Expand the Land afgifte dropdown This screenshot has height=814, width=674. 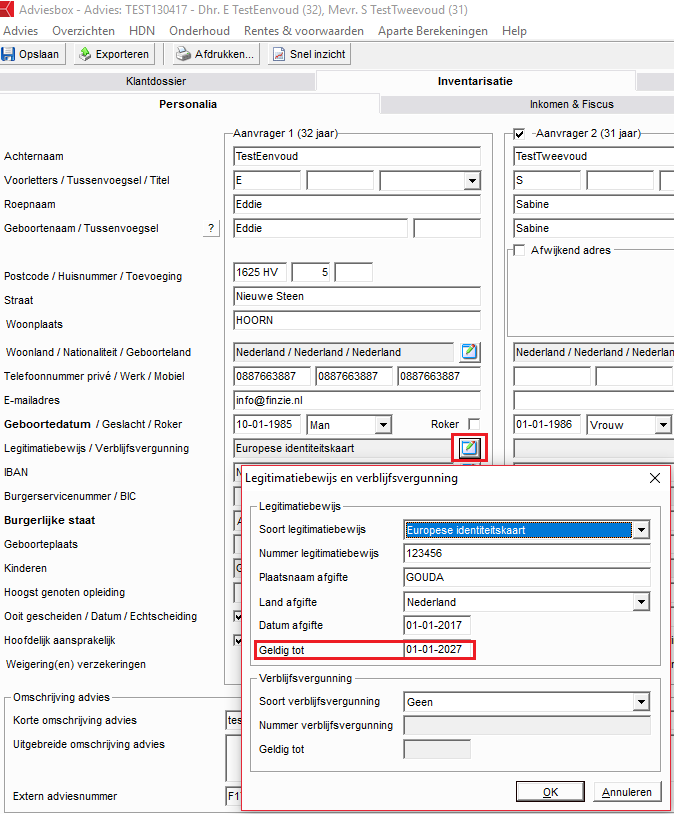(641, 602)
